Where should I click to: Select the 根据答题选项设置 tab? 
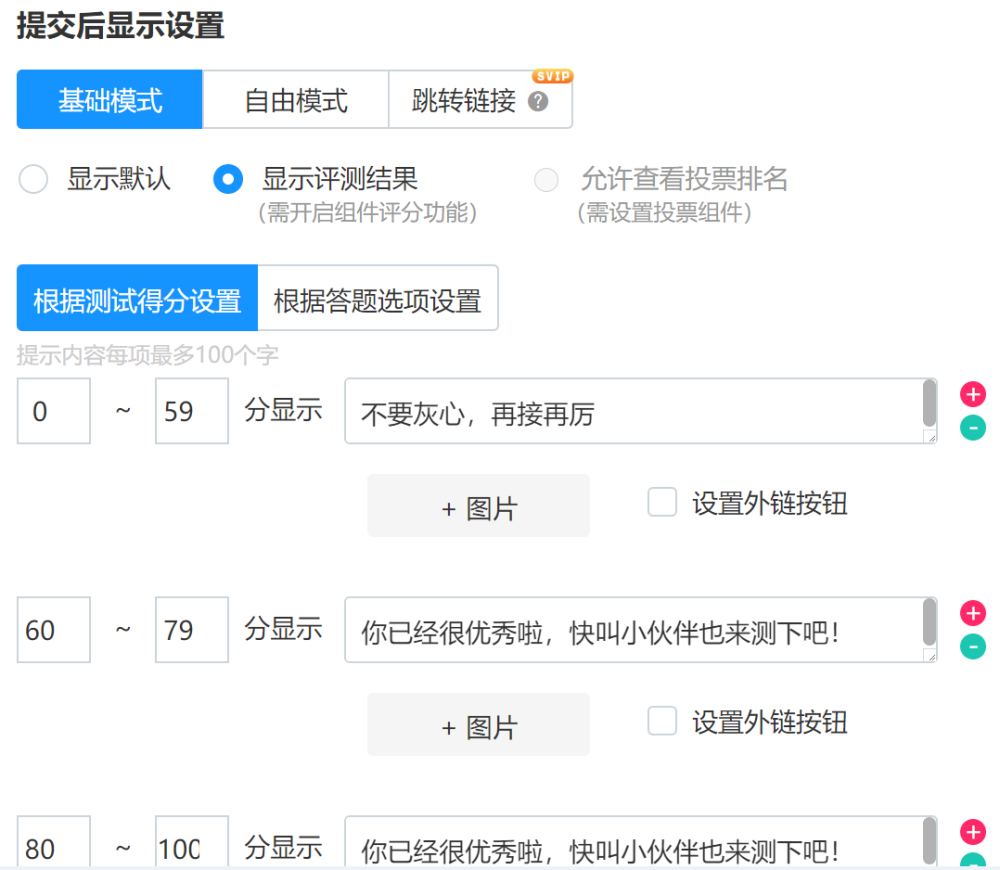click(378, 298)
